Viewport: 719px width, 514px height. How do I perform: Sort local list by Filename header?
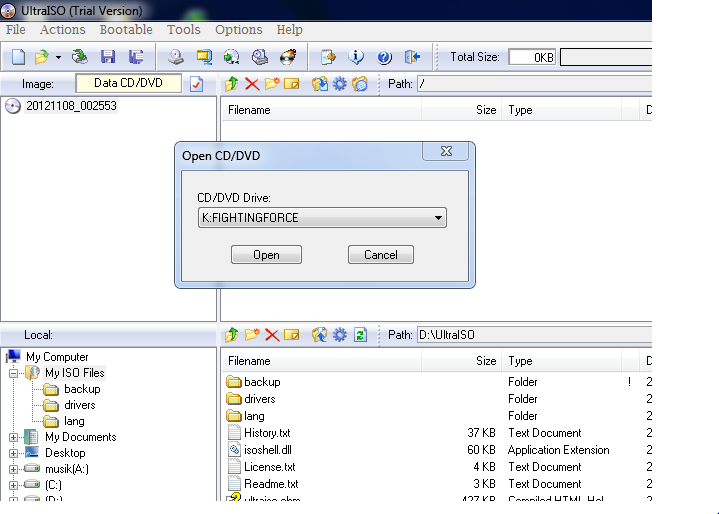pyautogui.click(x=321, y=361)
